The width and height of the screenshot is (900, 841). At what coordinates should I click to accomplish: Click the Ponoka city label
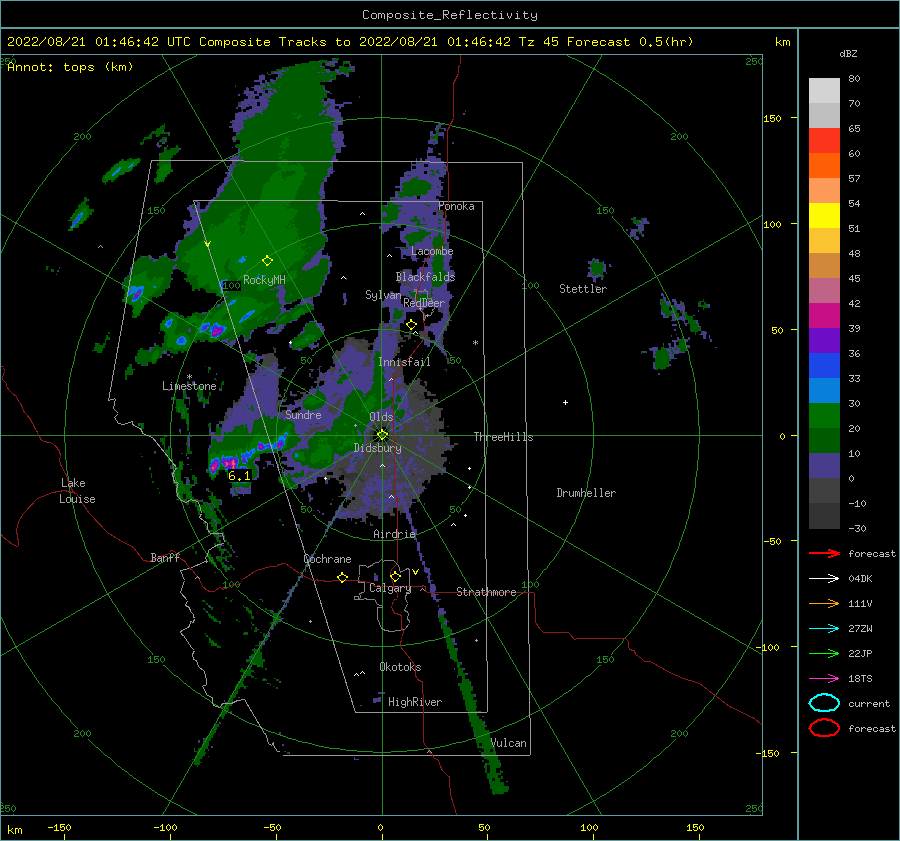456,206
